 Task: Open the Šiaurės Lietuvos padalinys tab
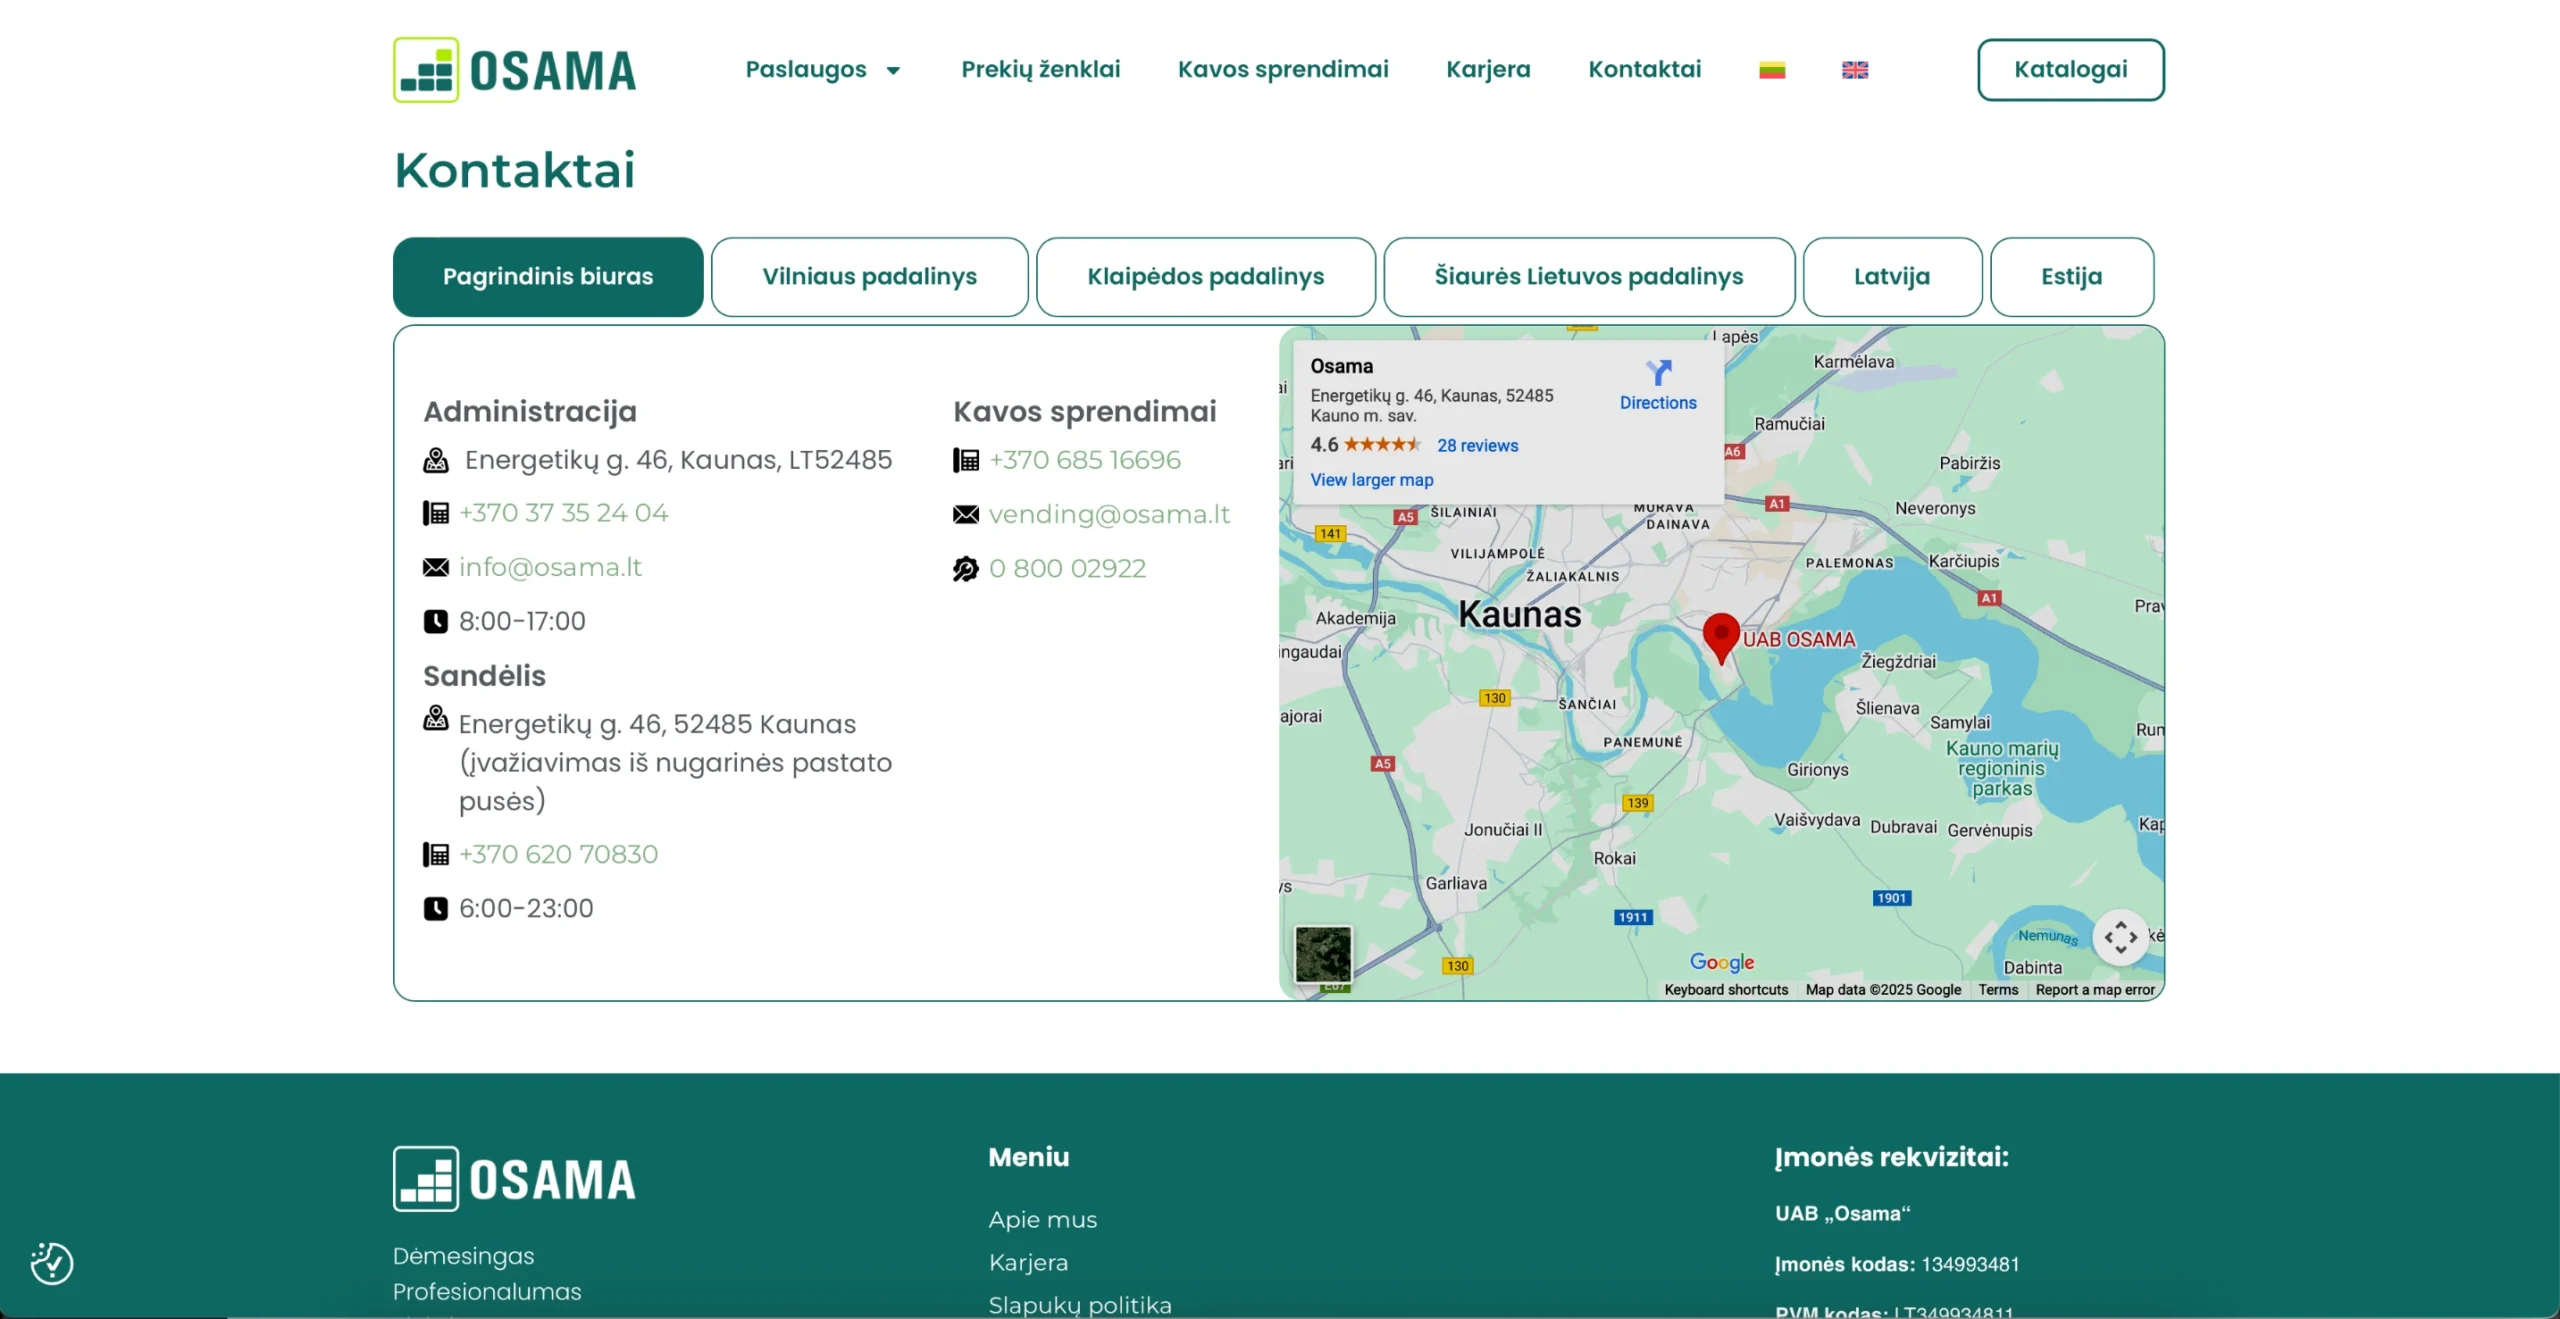pos(1588,277)
